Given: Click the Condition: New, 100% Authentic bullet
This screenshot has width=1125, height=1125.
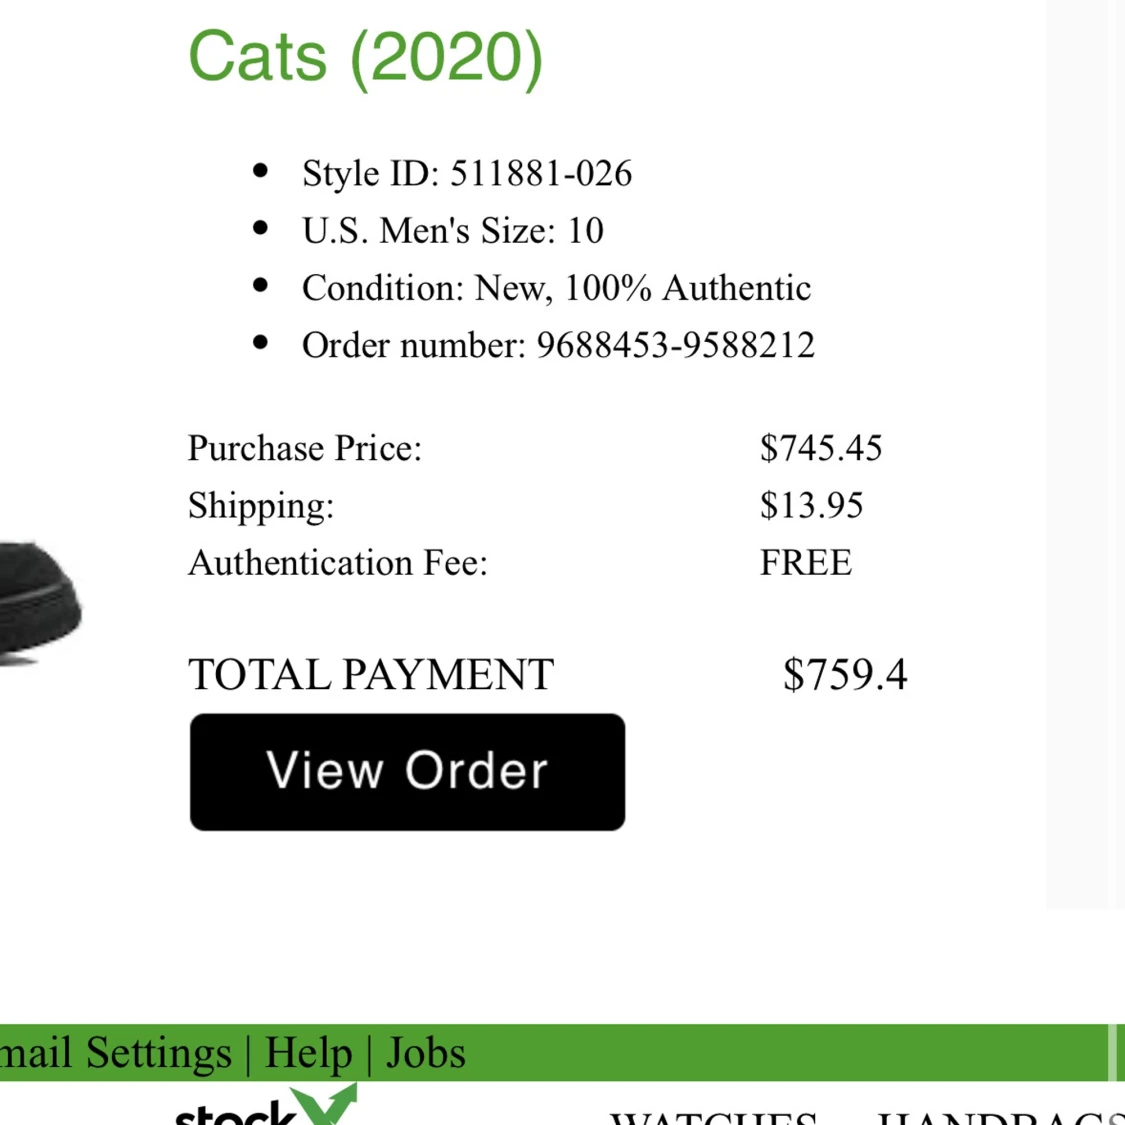Looking at the screenshot, I should click(556, 287).
